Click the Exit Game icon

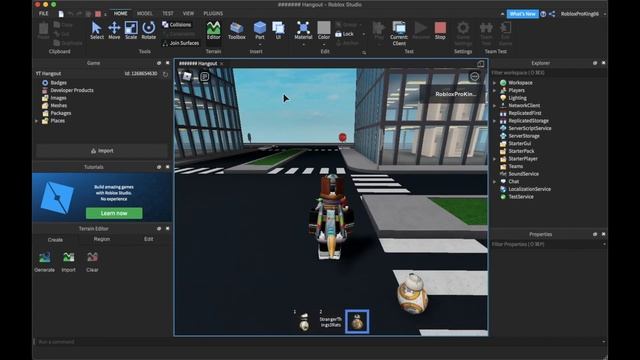(x=505, y=33)
